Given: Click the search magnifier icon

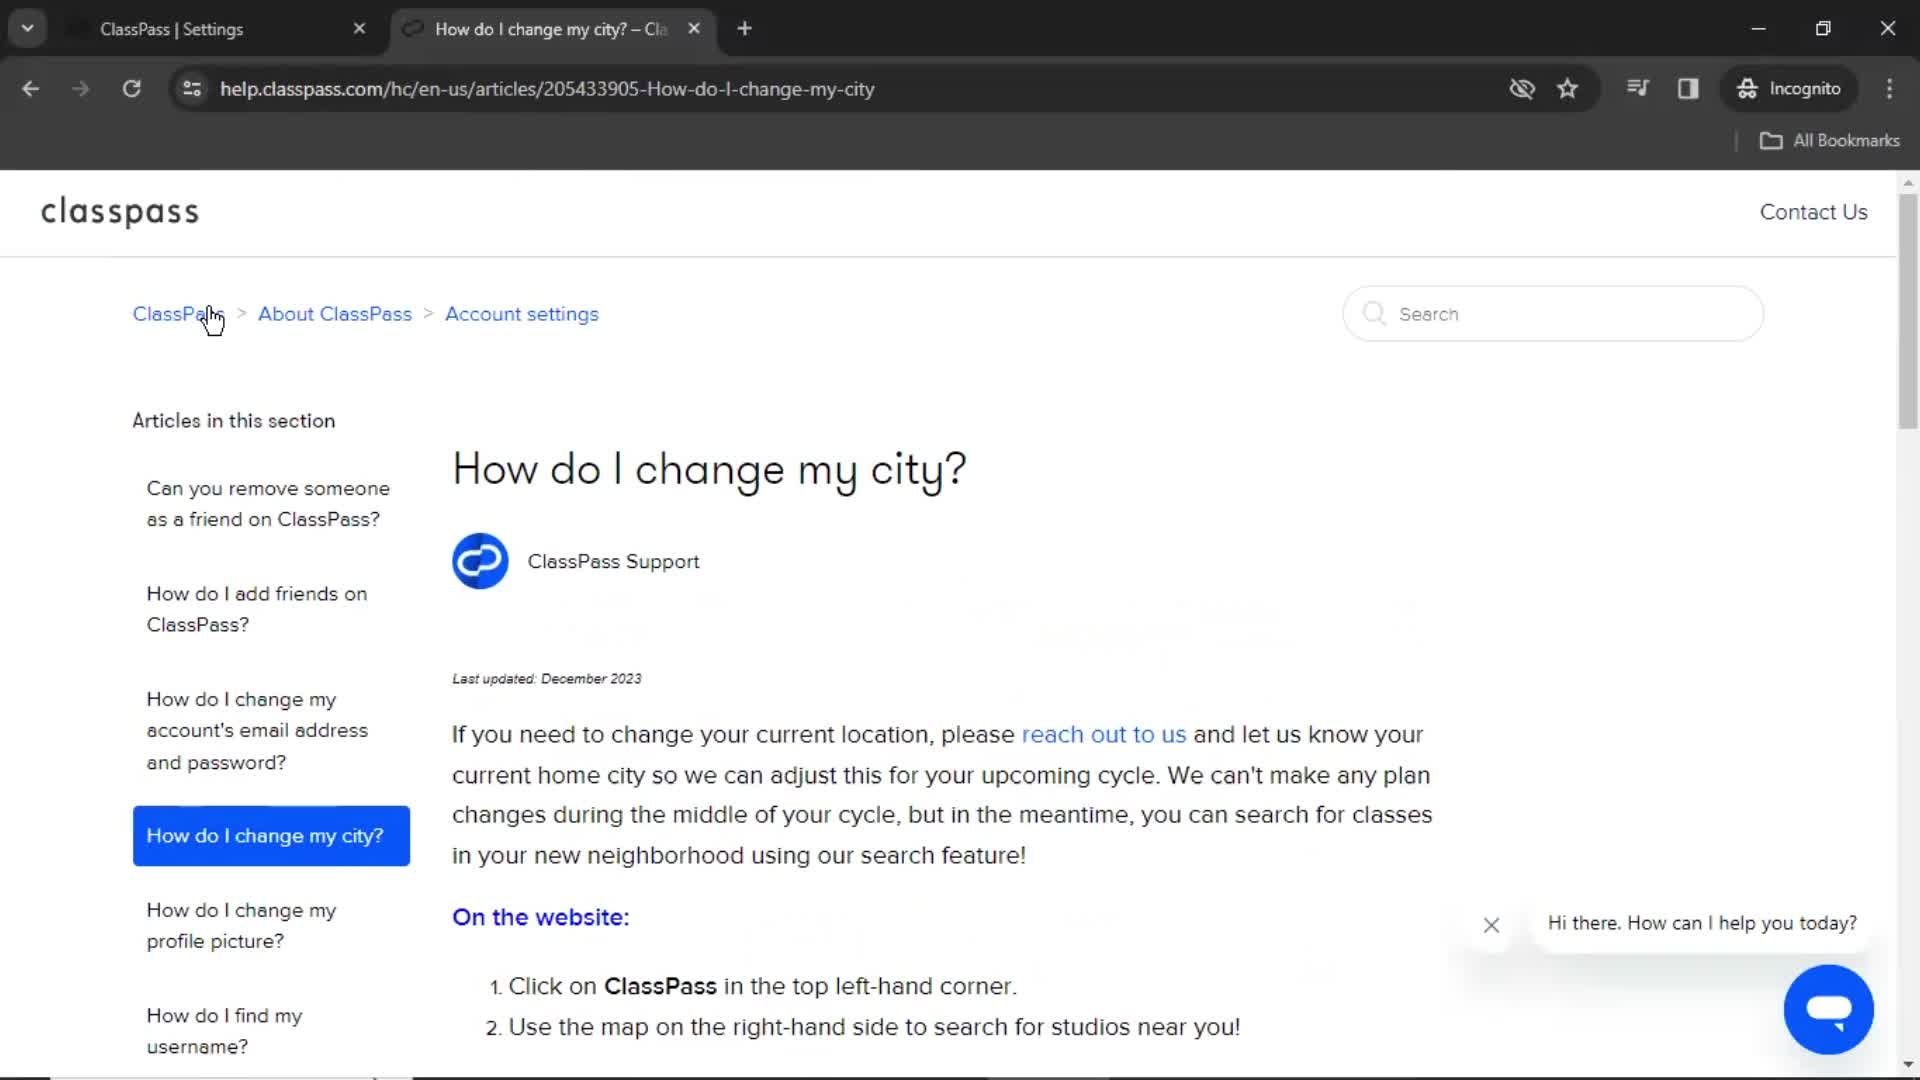Looking at the screenshot, I should (1374, 314).
